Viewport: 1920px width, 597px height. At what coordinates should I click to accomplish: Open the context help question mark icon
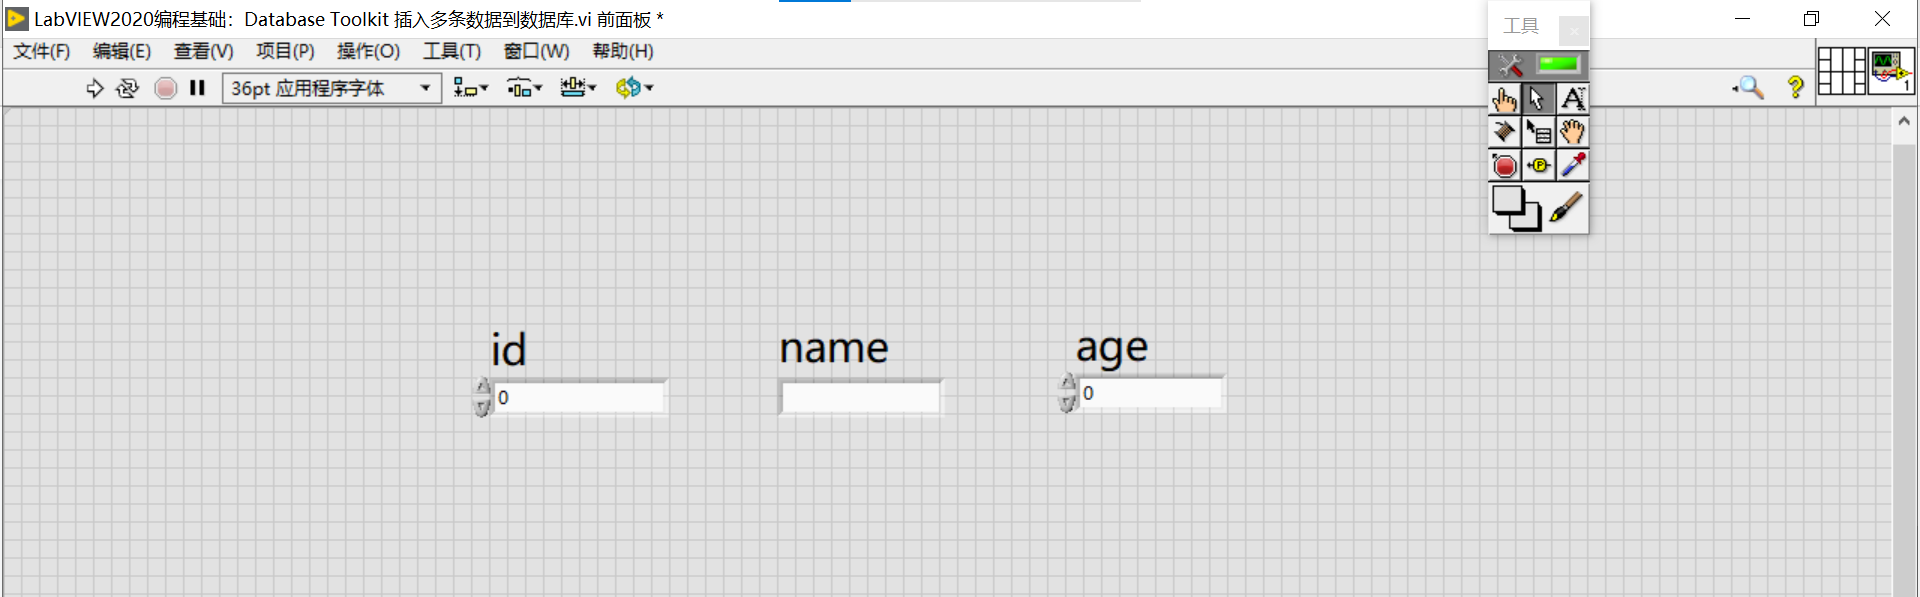tap(1795, 88)
